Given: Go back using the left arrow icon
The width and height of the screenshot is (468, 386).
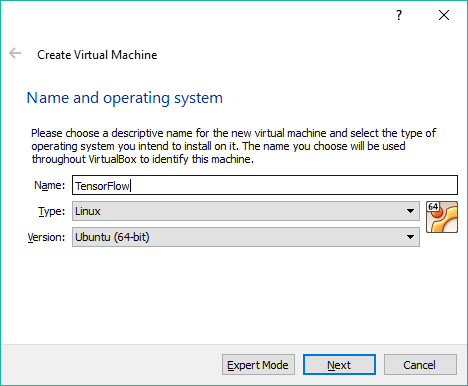Looking at the screenshot, I should click(x=15, y=53).
